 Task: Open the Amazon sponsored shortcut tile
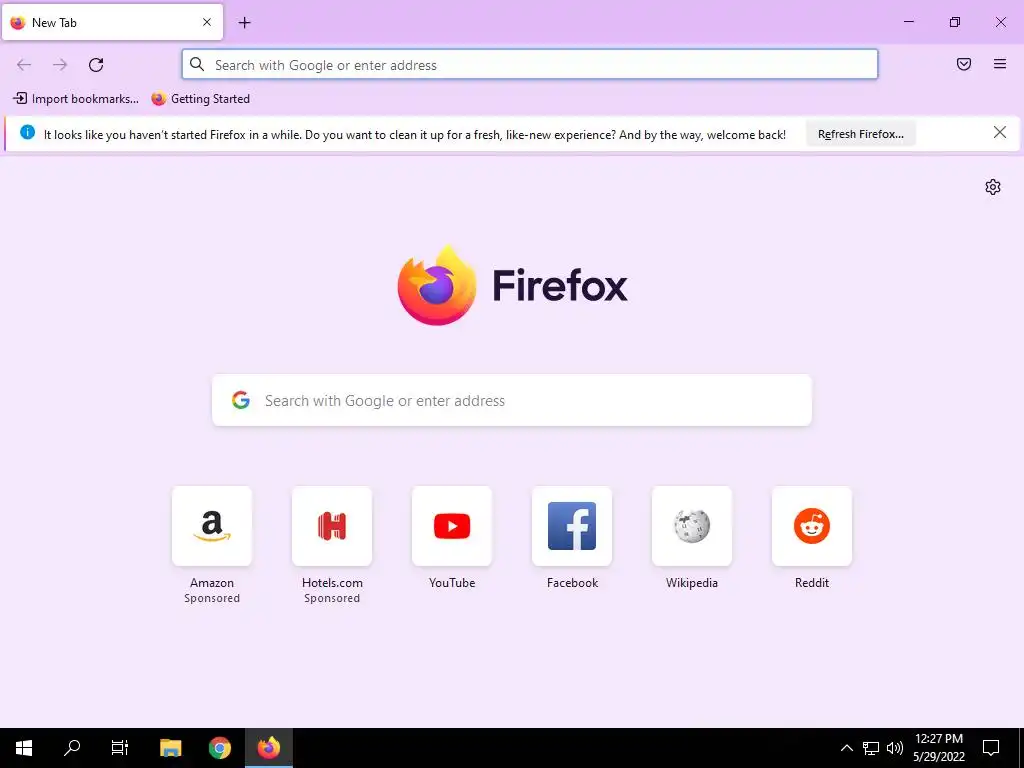212,526
